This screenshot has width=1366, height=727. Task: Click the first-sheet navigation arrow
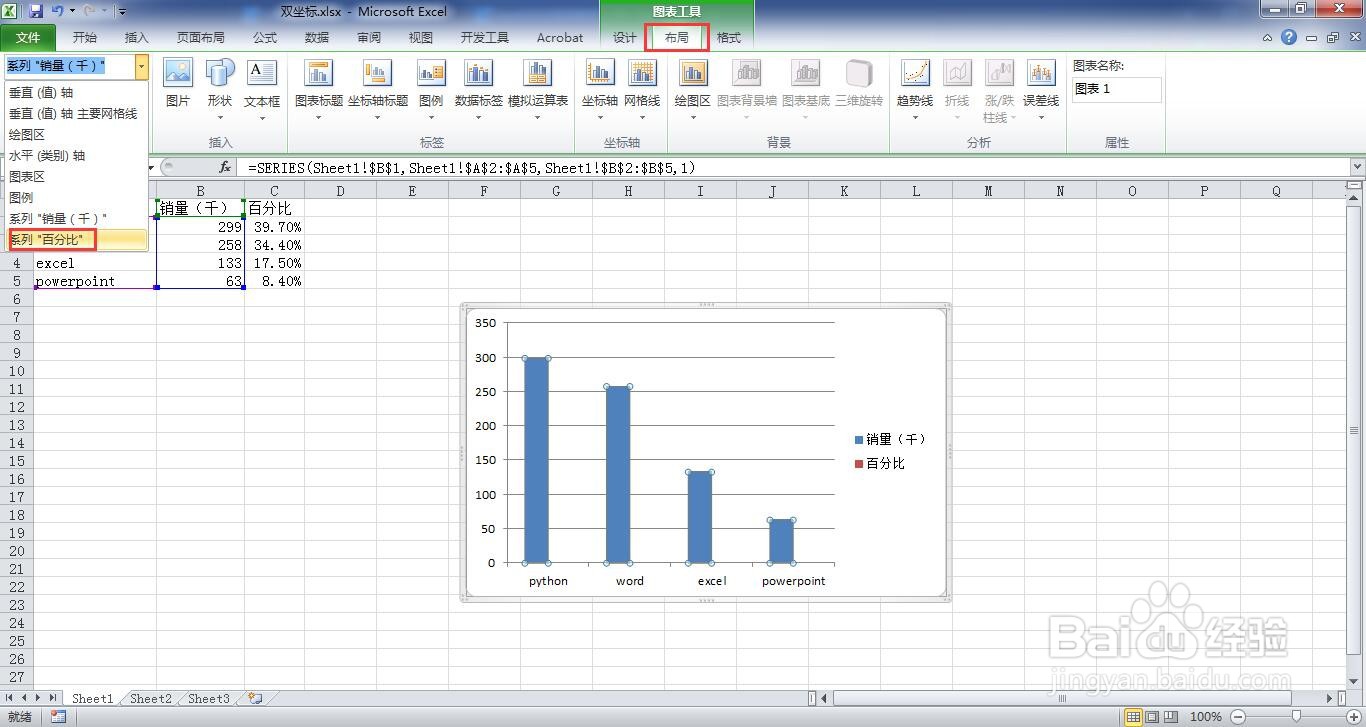11,698
